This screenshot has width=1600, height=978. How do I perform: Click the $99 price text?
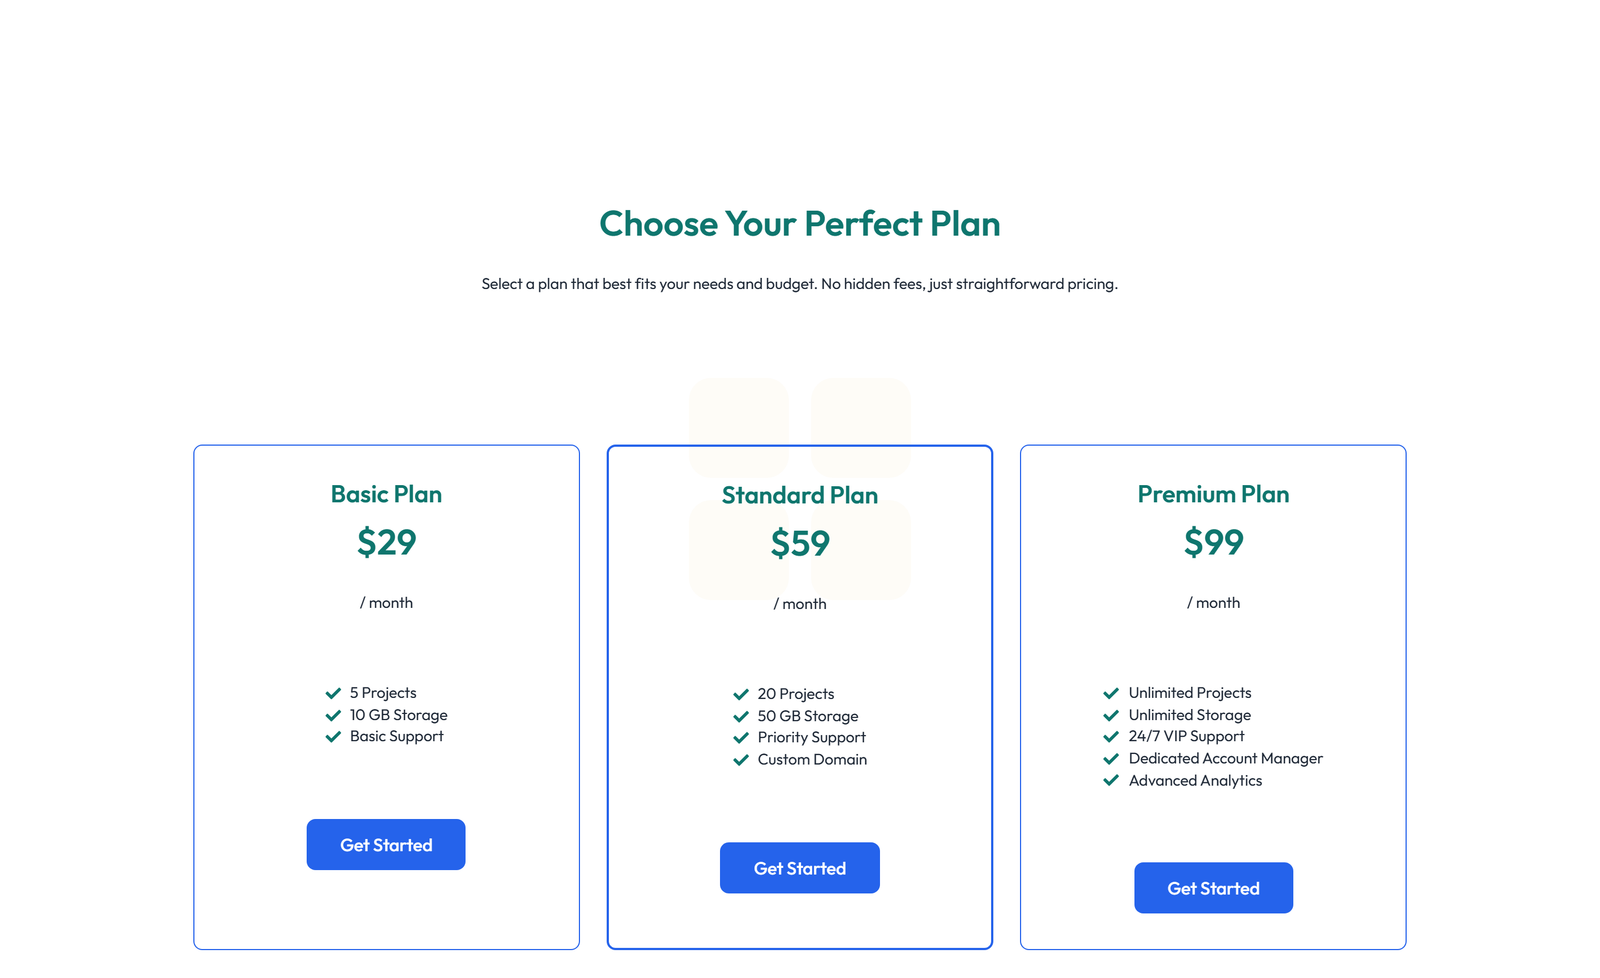coord(1213,543)
